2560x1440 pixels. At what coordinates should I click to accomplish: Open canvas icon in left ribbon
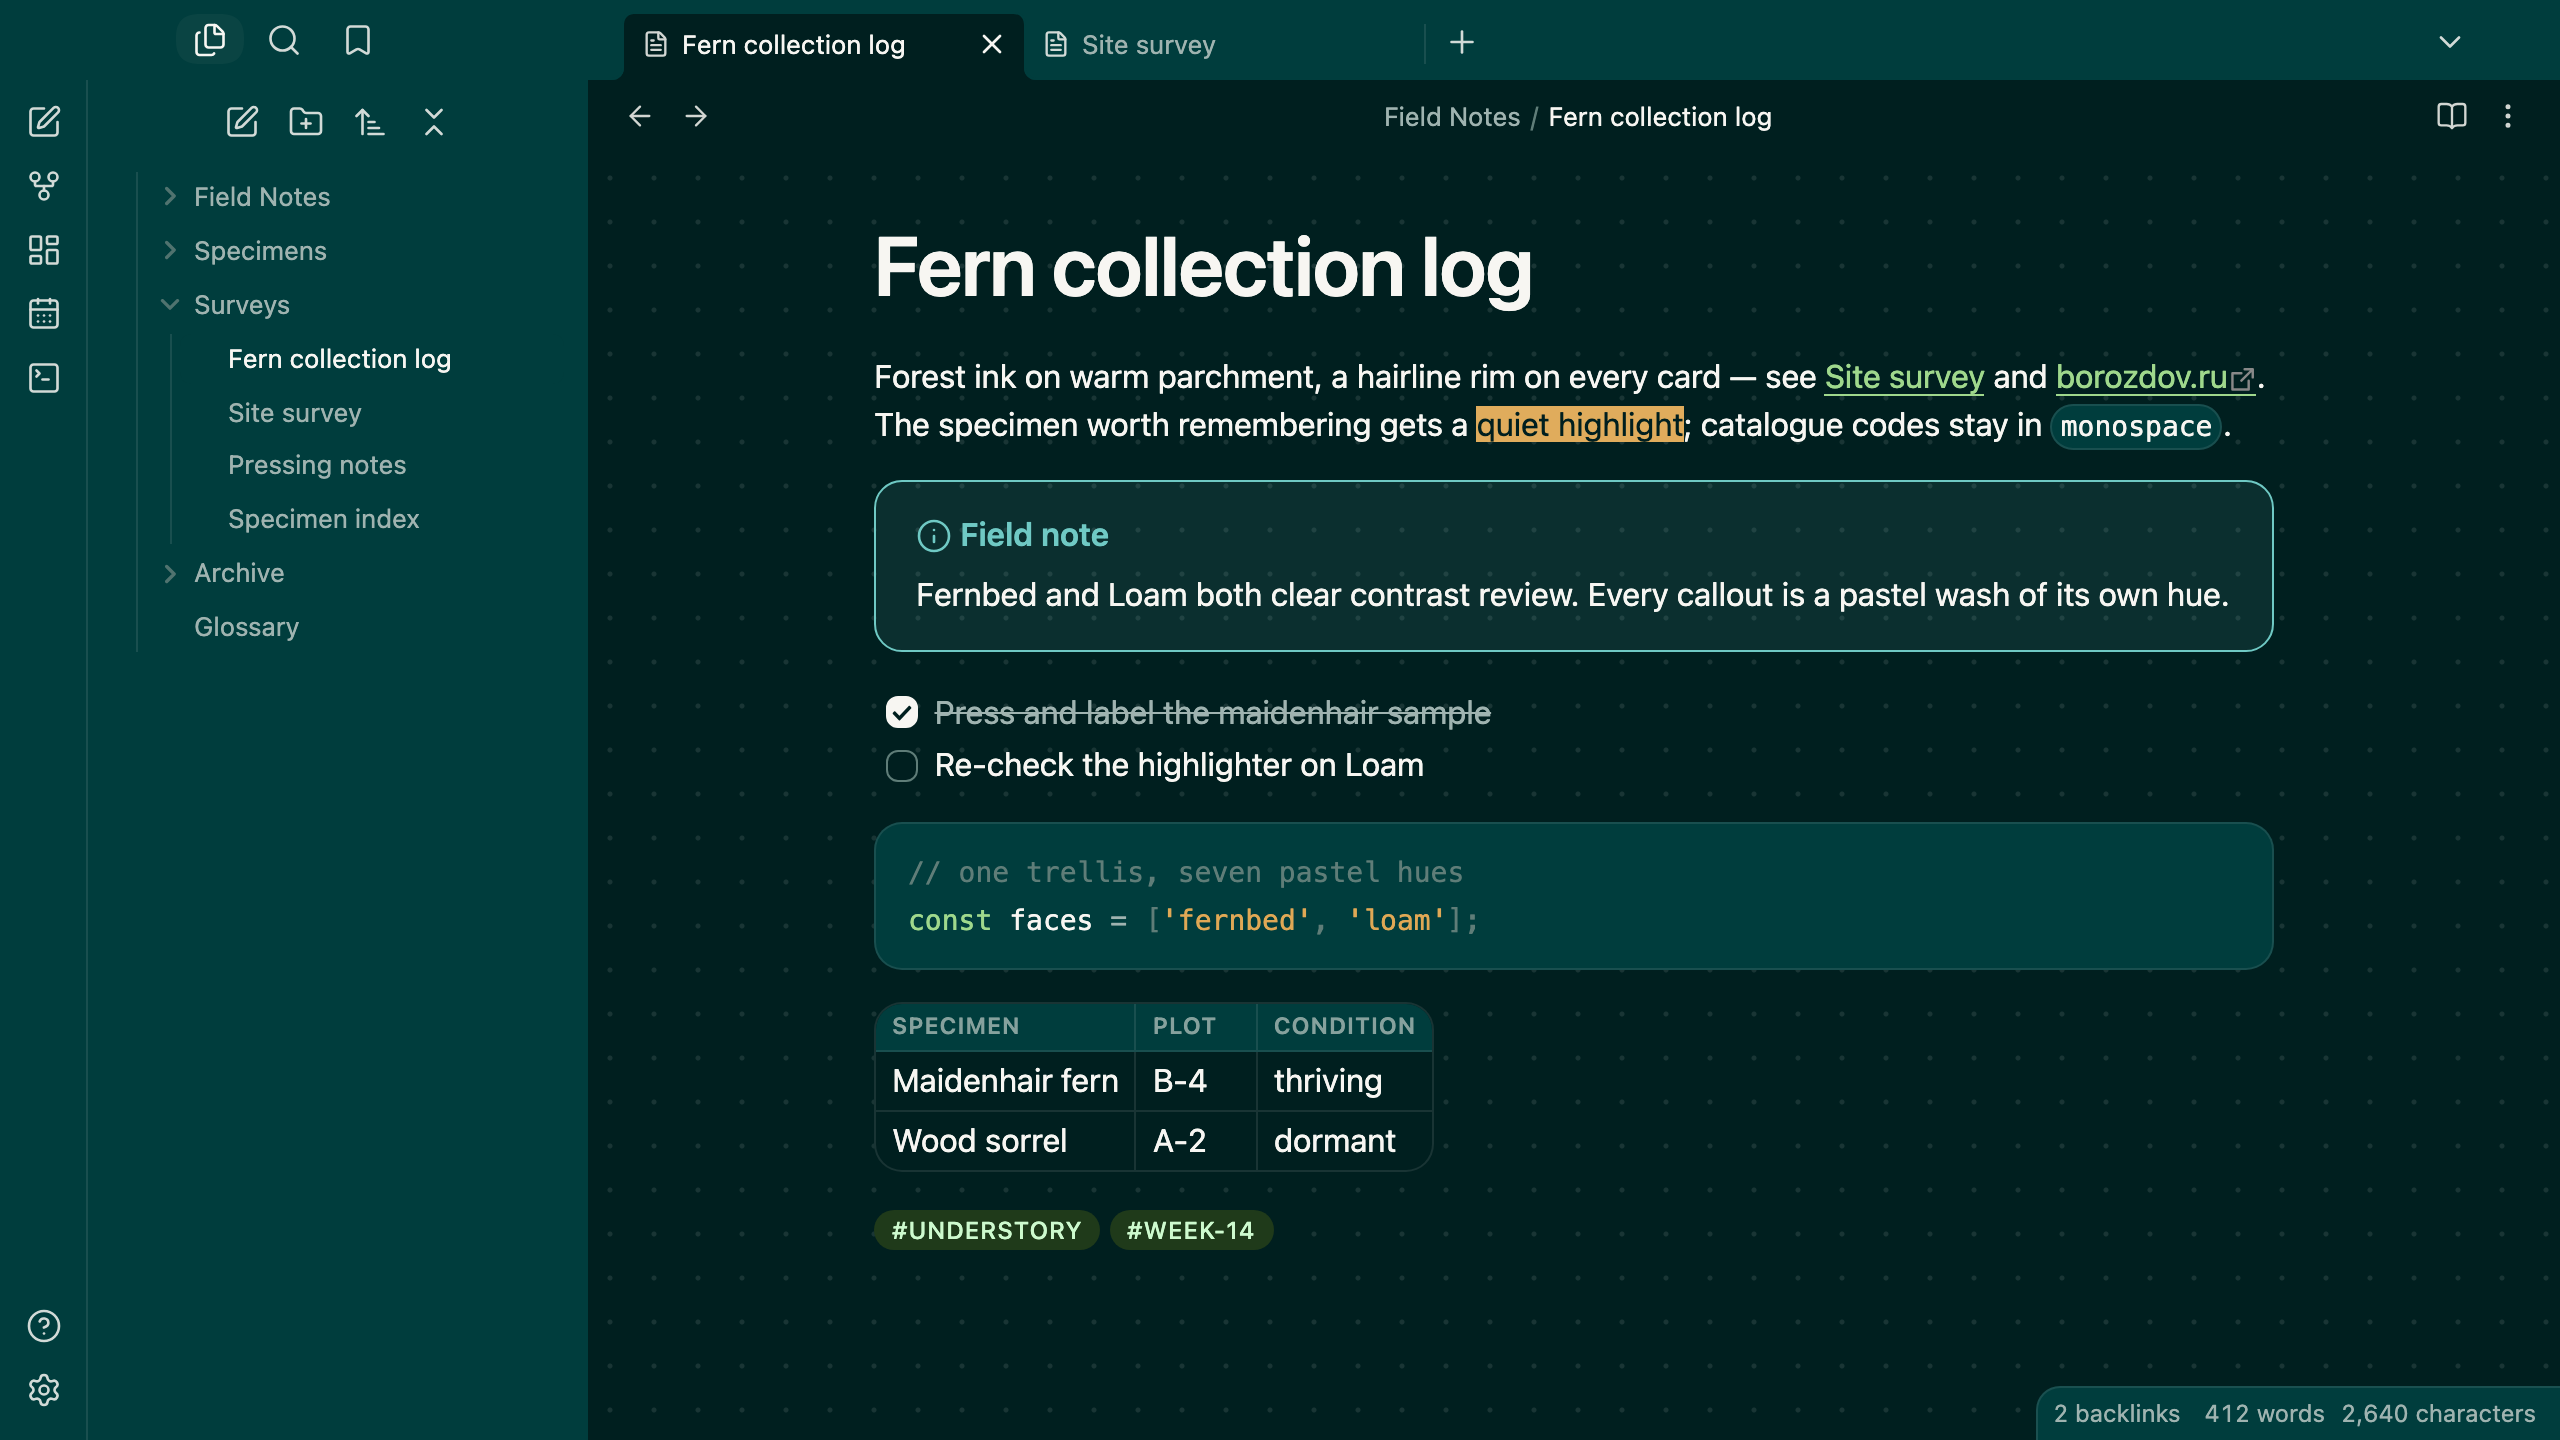click(44, 250)
